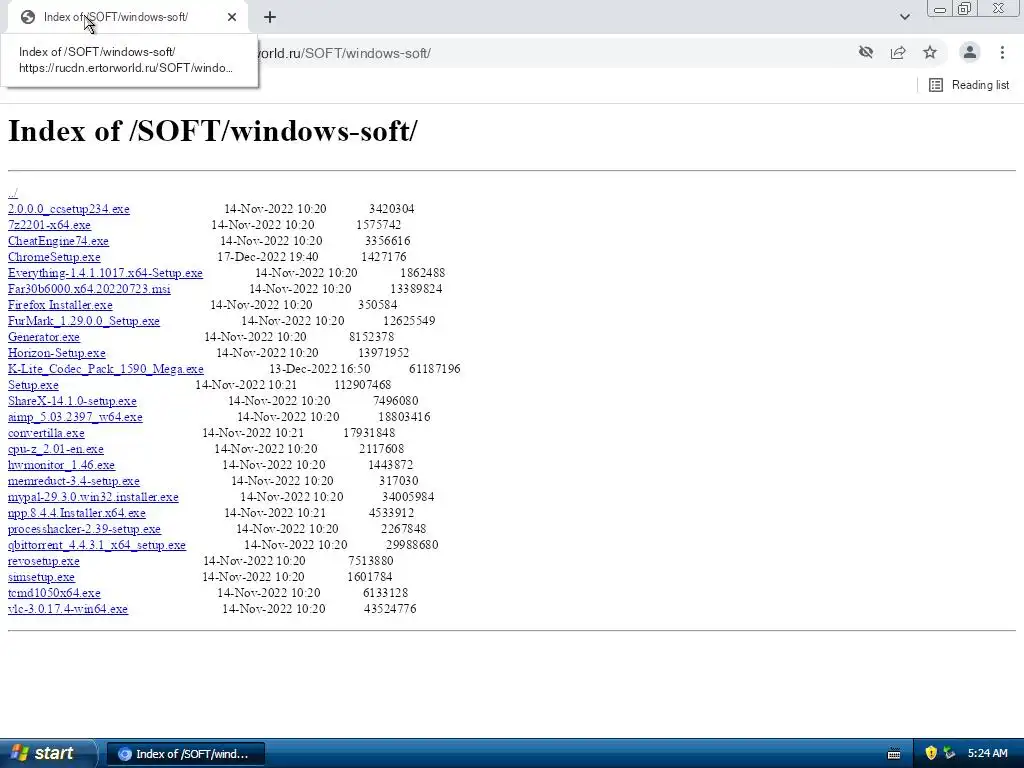
Task: Click the date 13-Dec-2022 16:50 text
Action: [320, 369]
